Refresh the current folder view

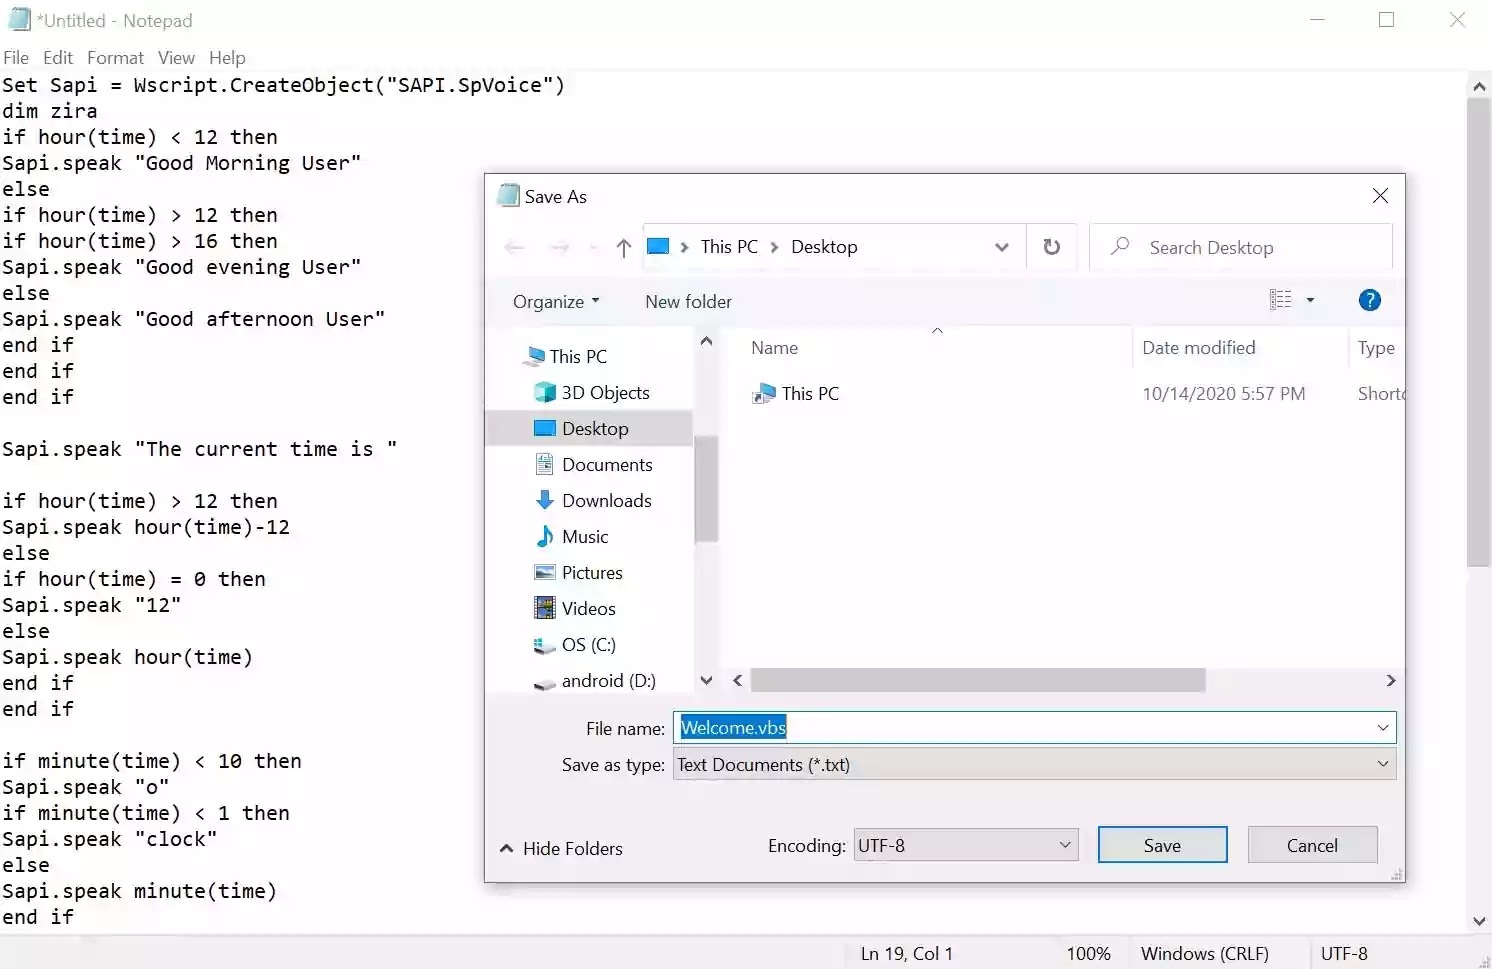1051,247
